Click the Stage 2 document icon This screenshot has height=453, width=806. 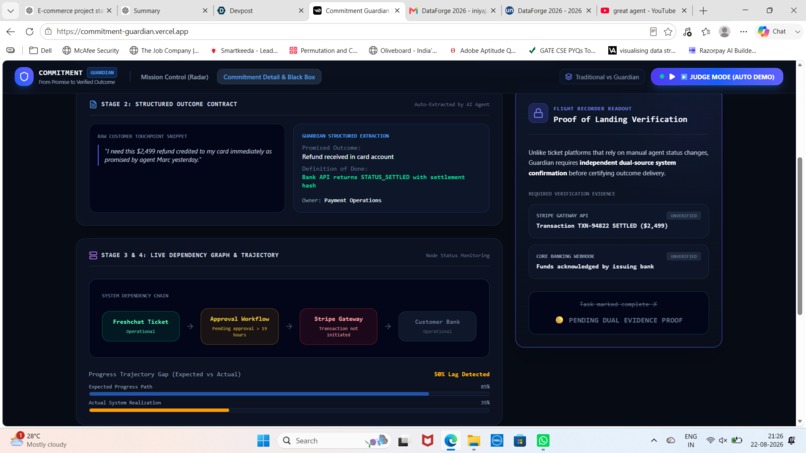pos(93,104)
